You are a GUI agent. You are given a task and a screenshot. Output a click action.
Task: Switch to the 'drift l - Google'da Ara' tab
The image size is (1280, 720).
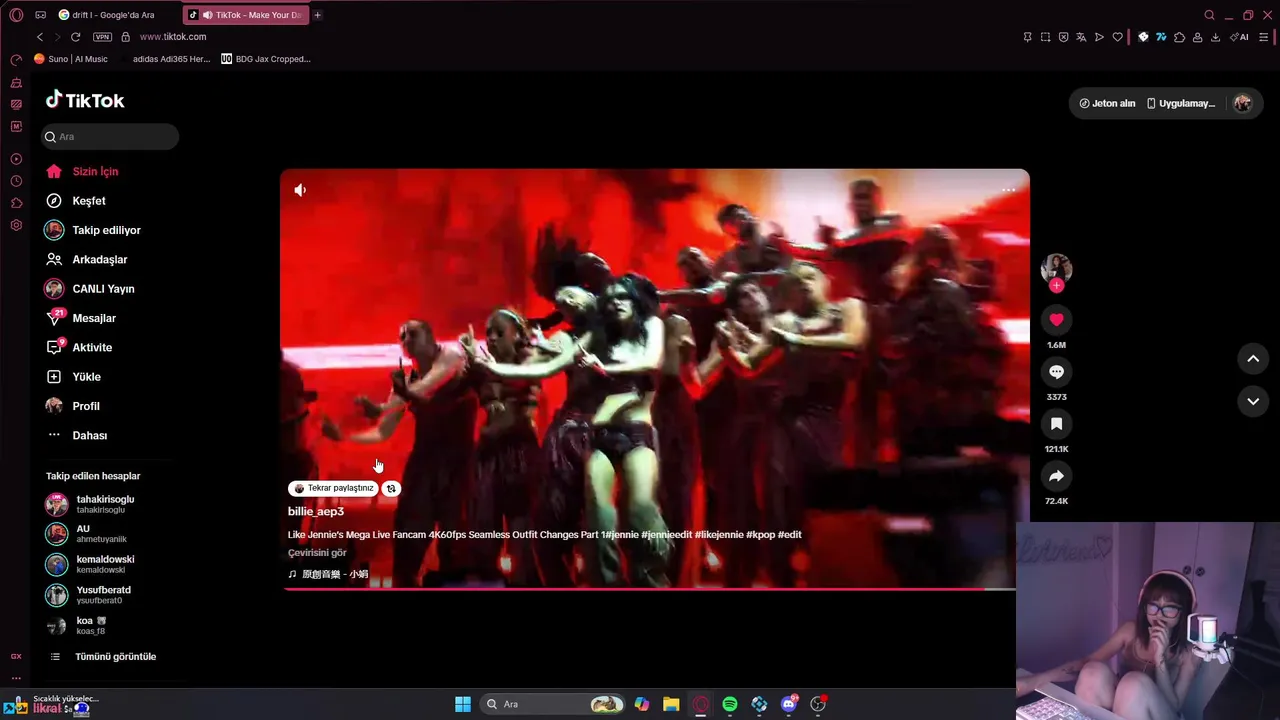(x=115, y=15)
